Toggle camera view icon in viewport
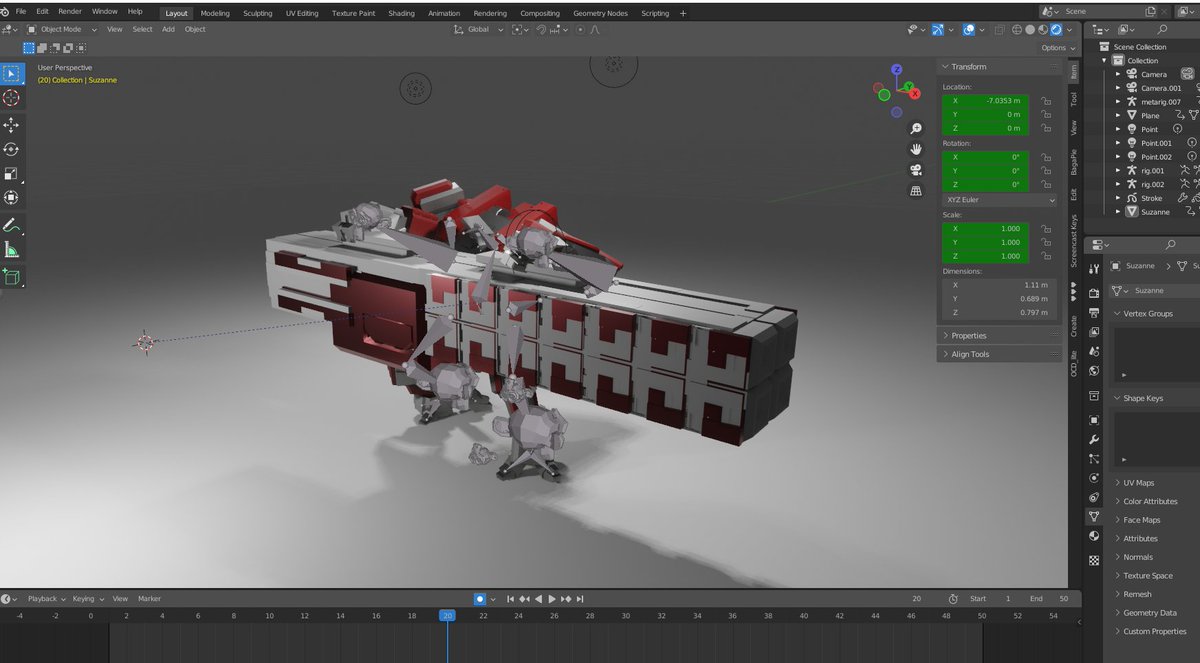The image size is (1200, 663). pyautogui.click(x=916, y=170)
